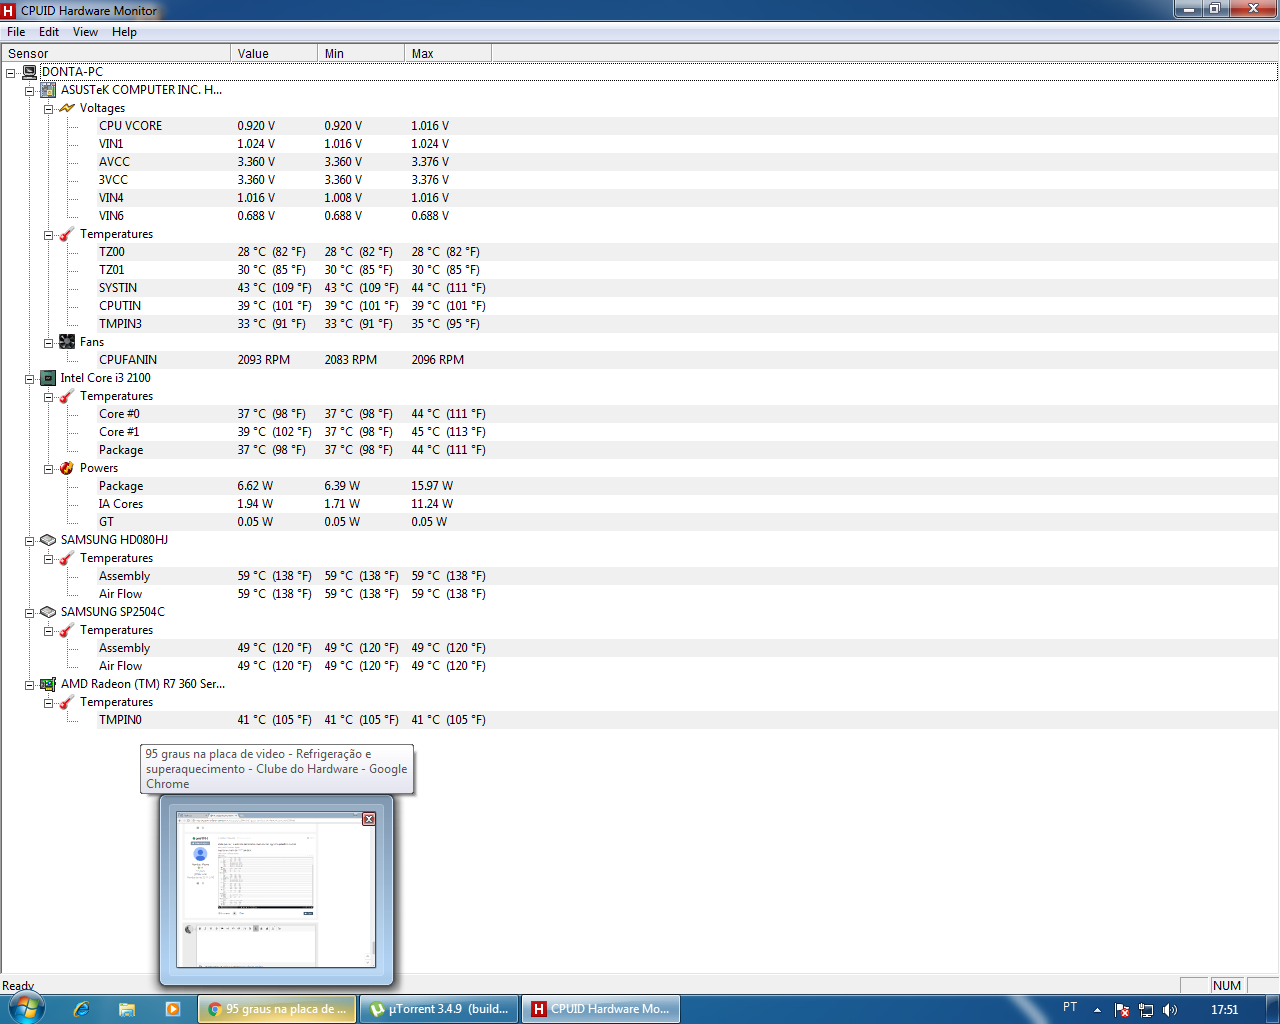Click the Sensor column header
The height and width of the screenshot is (1024, 1280).
pos(116,54)
